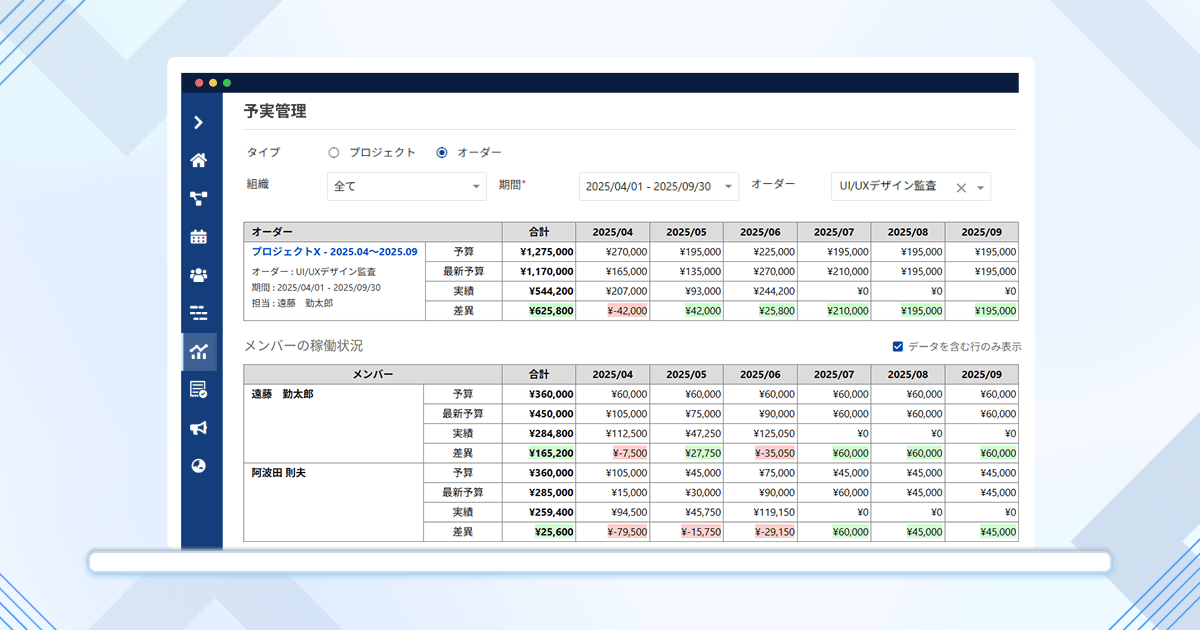This screenshot has width=1200, height=630.
Task: Go to Home in the sidebar
Action: 198,160
